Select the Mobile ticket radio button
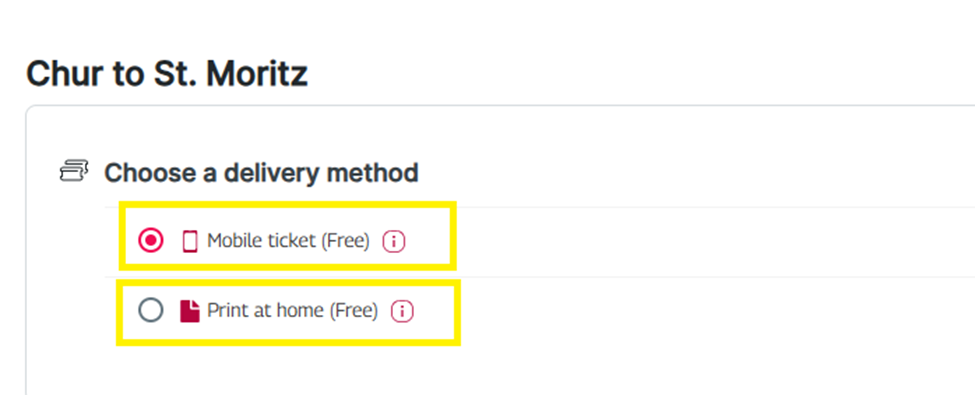 coord(150,240)
